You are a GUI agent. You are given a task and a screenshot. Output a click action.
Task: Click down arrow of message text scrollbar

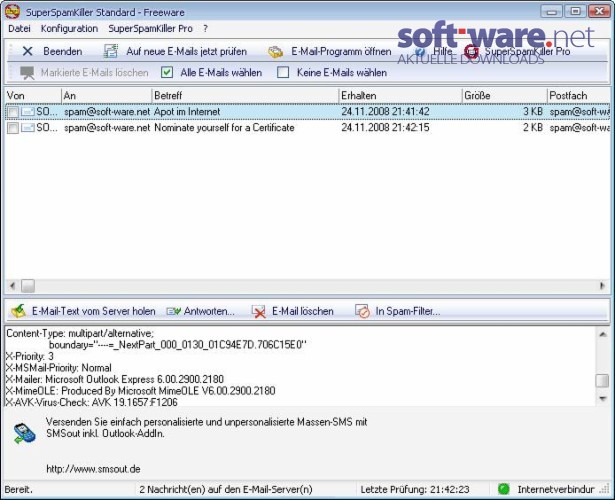click(602, 399)
